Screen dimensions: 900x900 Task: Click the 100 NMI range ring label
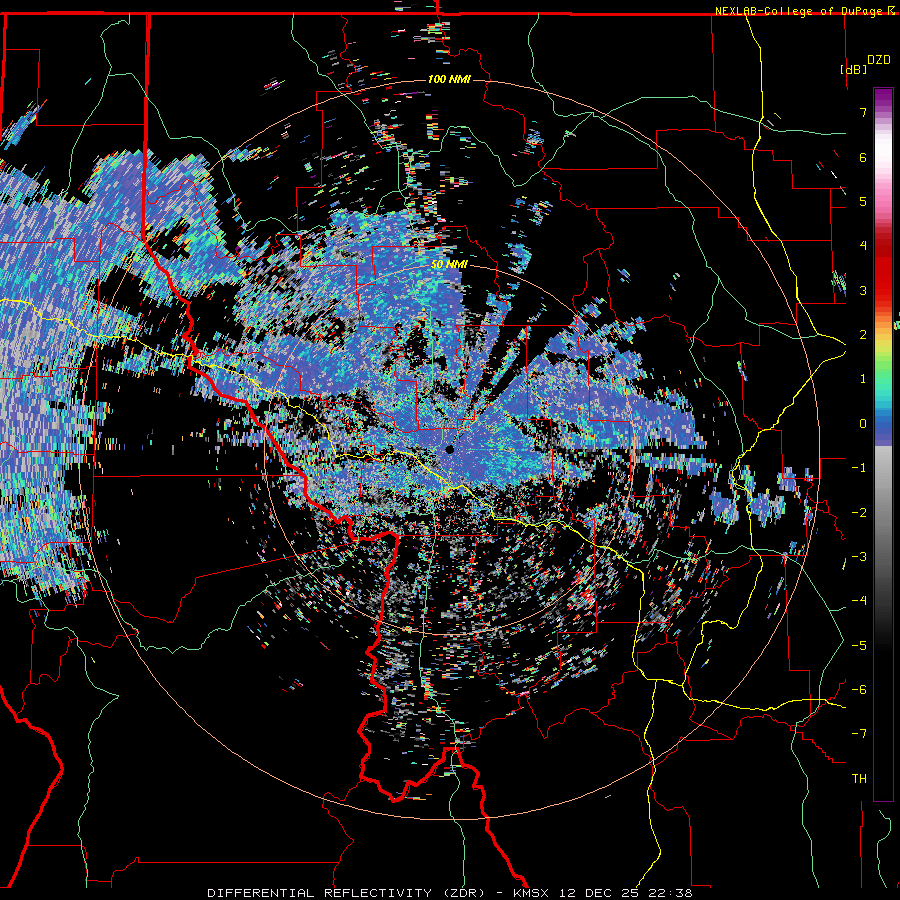[449, 79]
